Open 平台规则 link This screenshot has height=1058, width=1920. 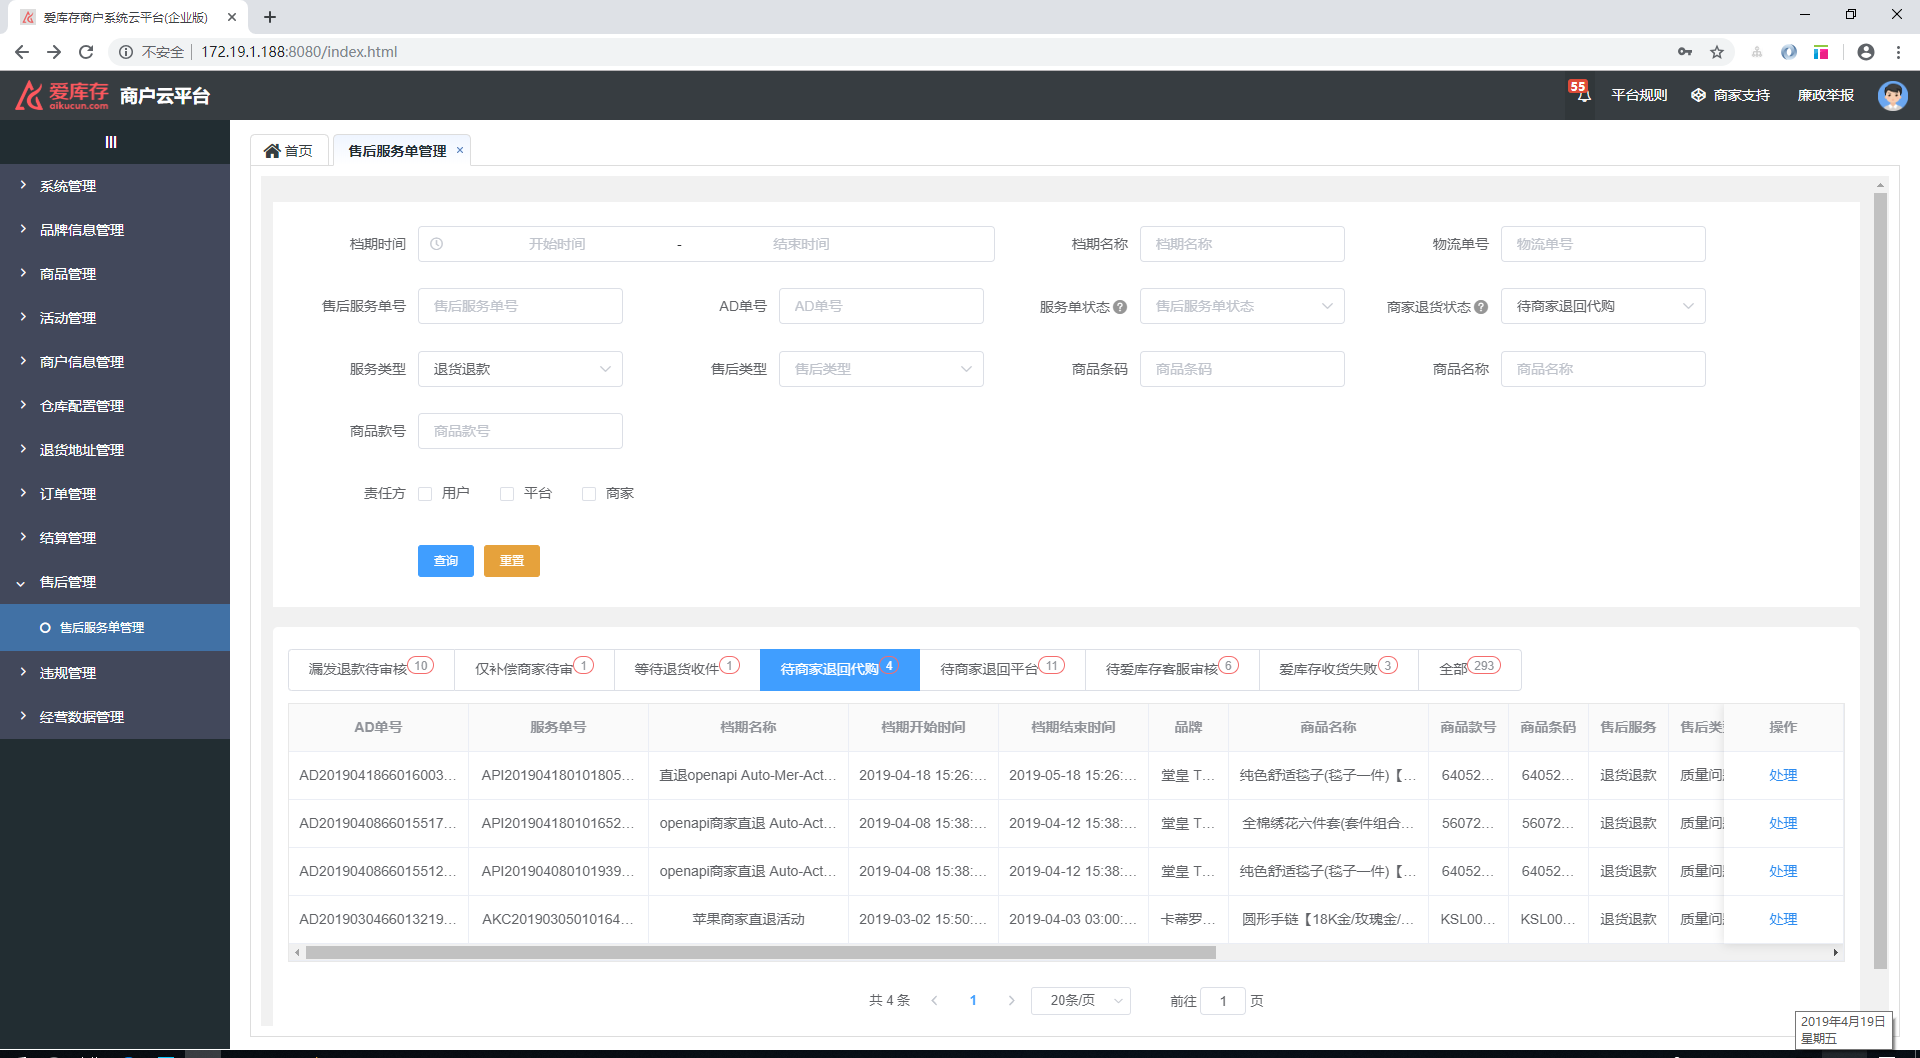click(x=1639, y=95)
